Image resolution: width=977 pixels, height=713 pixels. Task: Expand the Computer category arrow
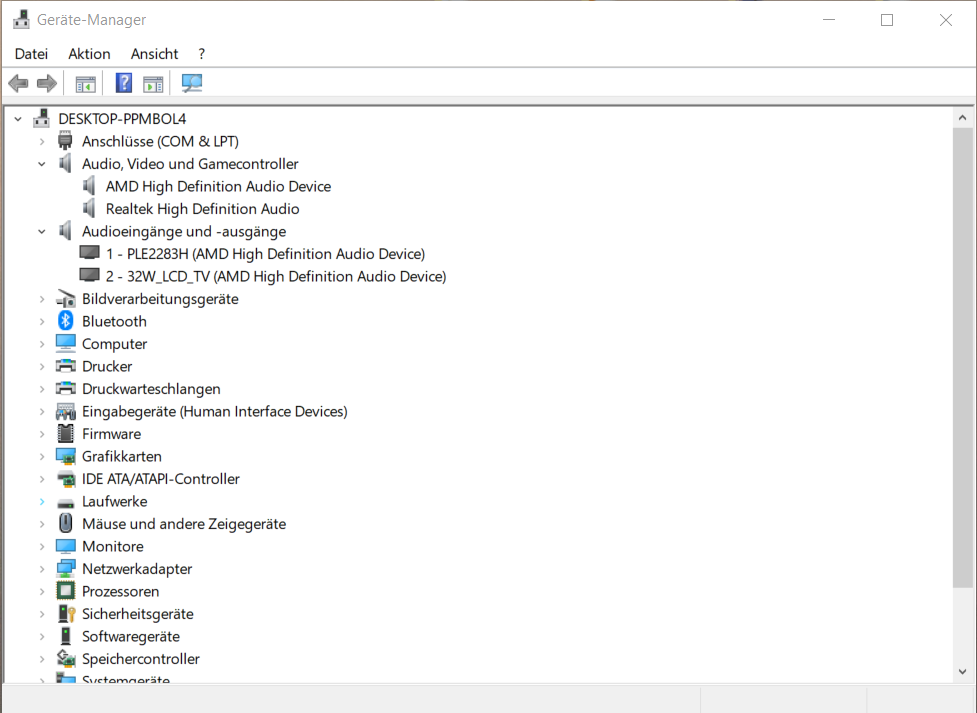pyautogui.click(x=42, y=344)
